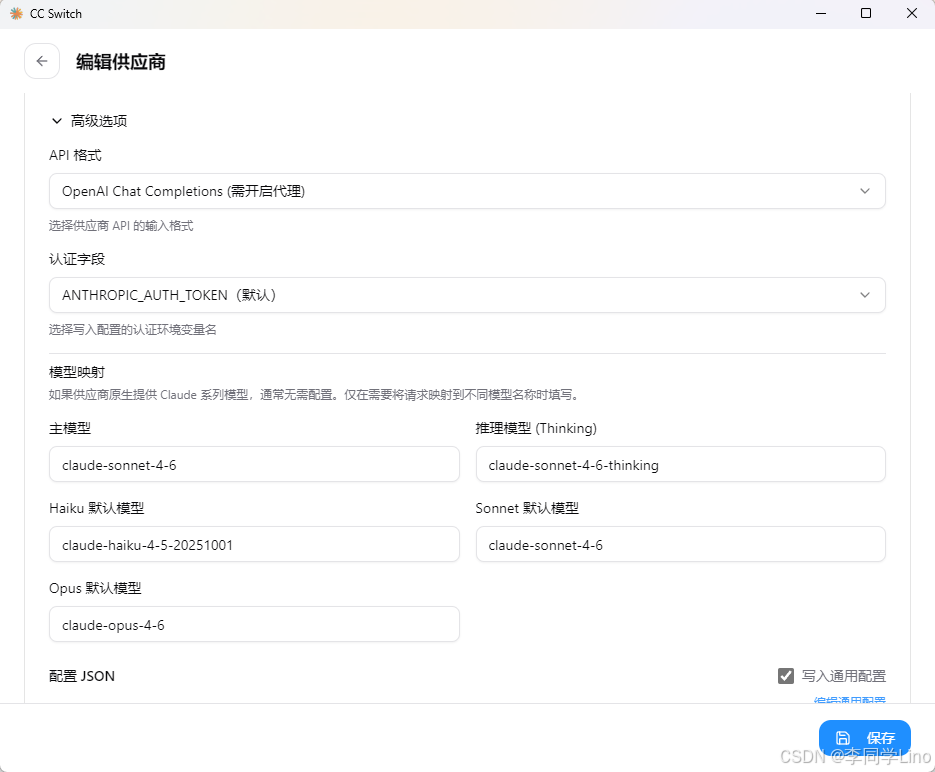Image resolution: width=935 pixels, height=772 pixels.
Task: Click the Sonnet 默认模型 input field
Action: [x=680, y=544]
